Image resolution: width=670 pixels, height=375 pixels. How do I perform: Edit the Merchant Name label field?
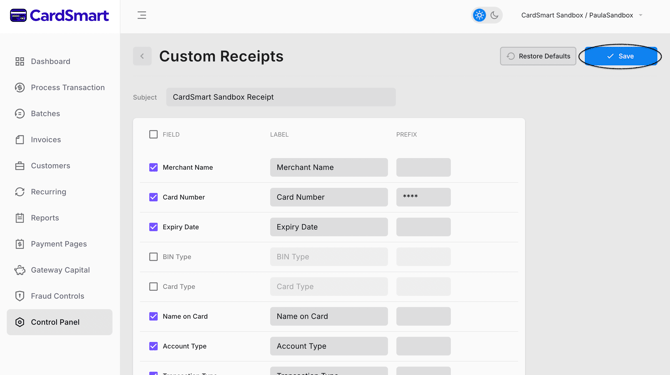(x=329, y=167)
